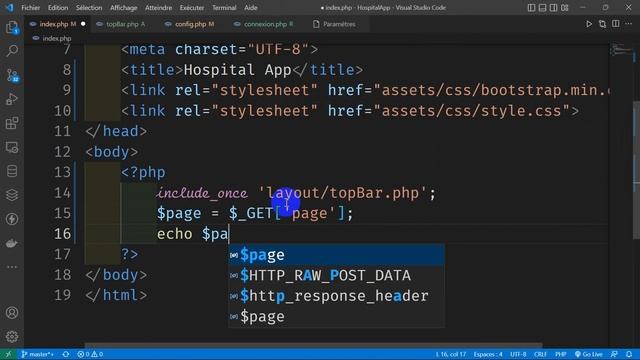Toggle the secondary side bar layout icon
Viewport: 640px width, 360px height.
553,7
